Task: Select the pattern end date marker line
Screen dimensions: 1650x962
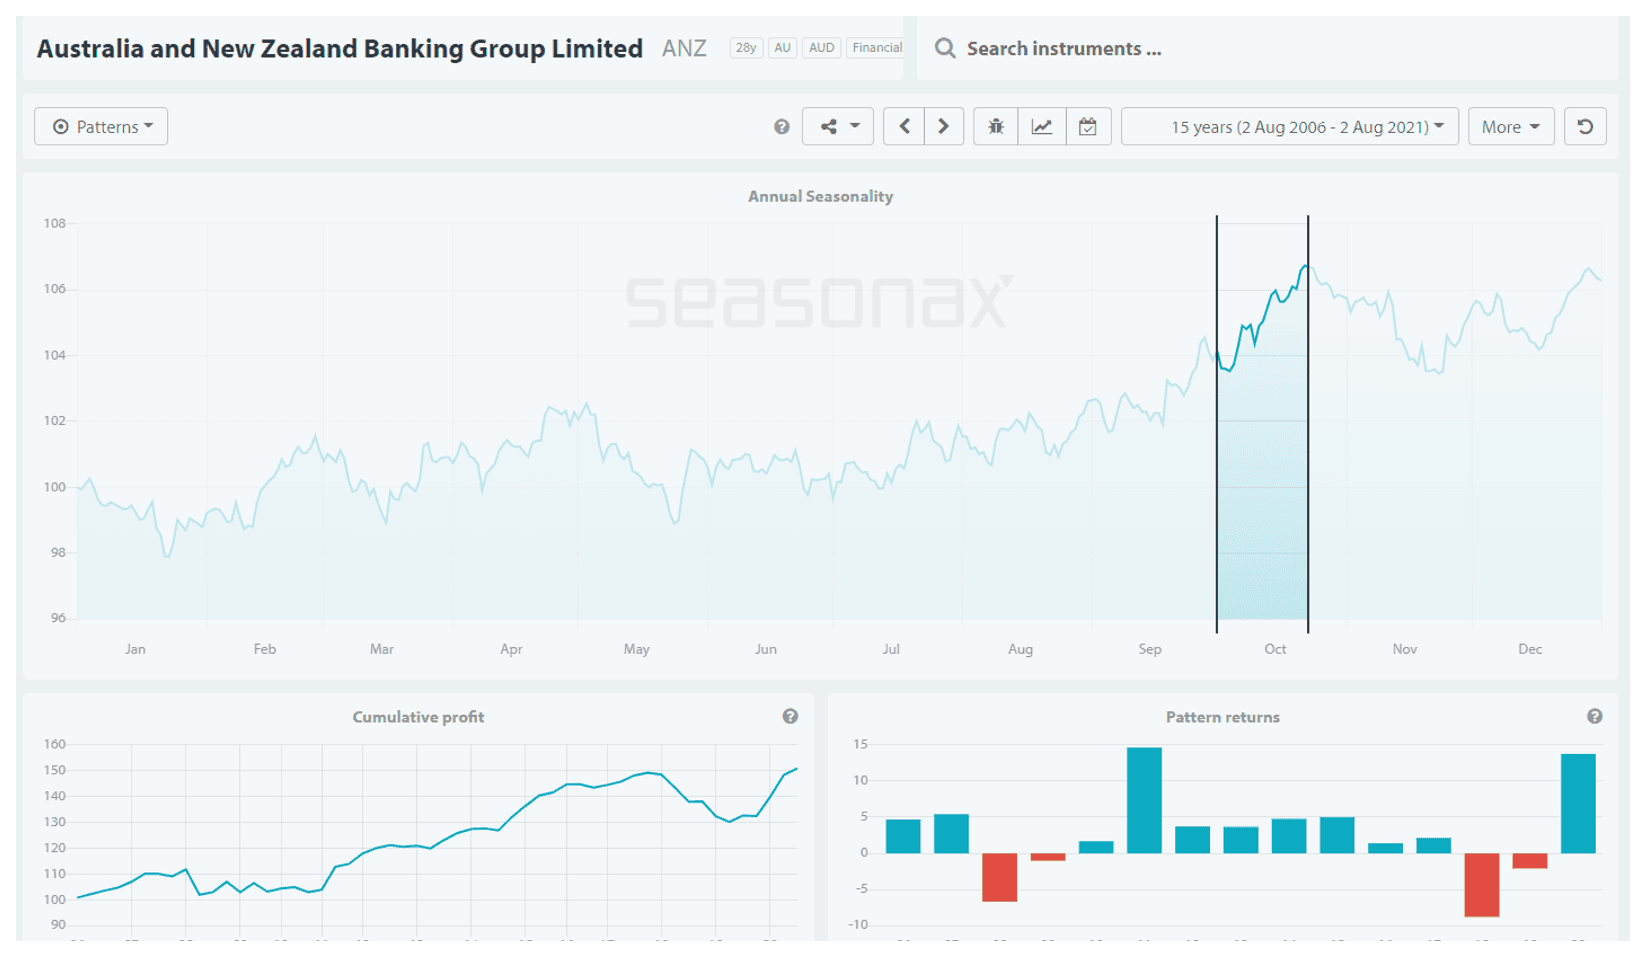Action: click(x=1308, y=424)
